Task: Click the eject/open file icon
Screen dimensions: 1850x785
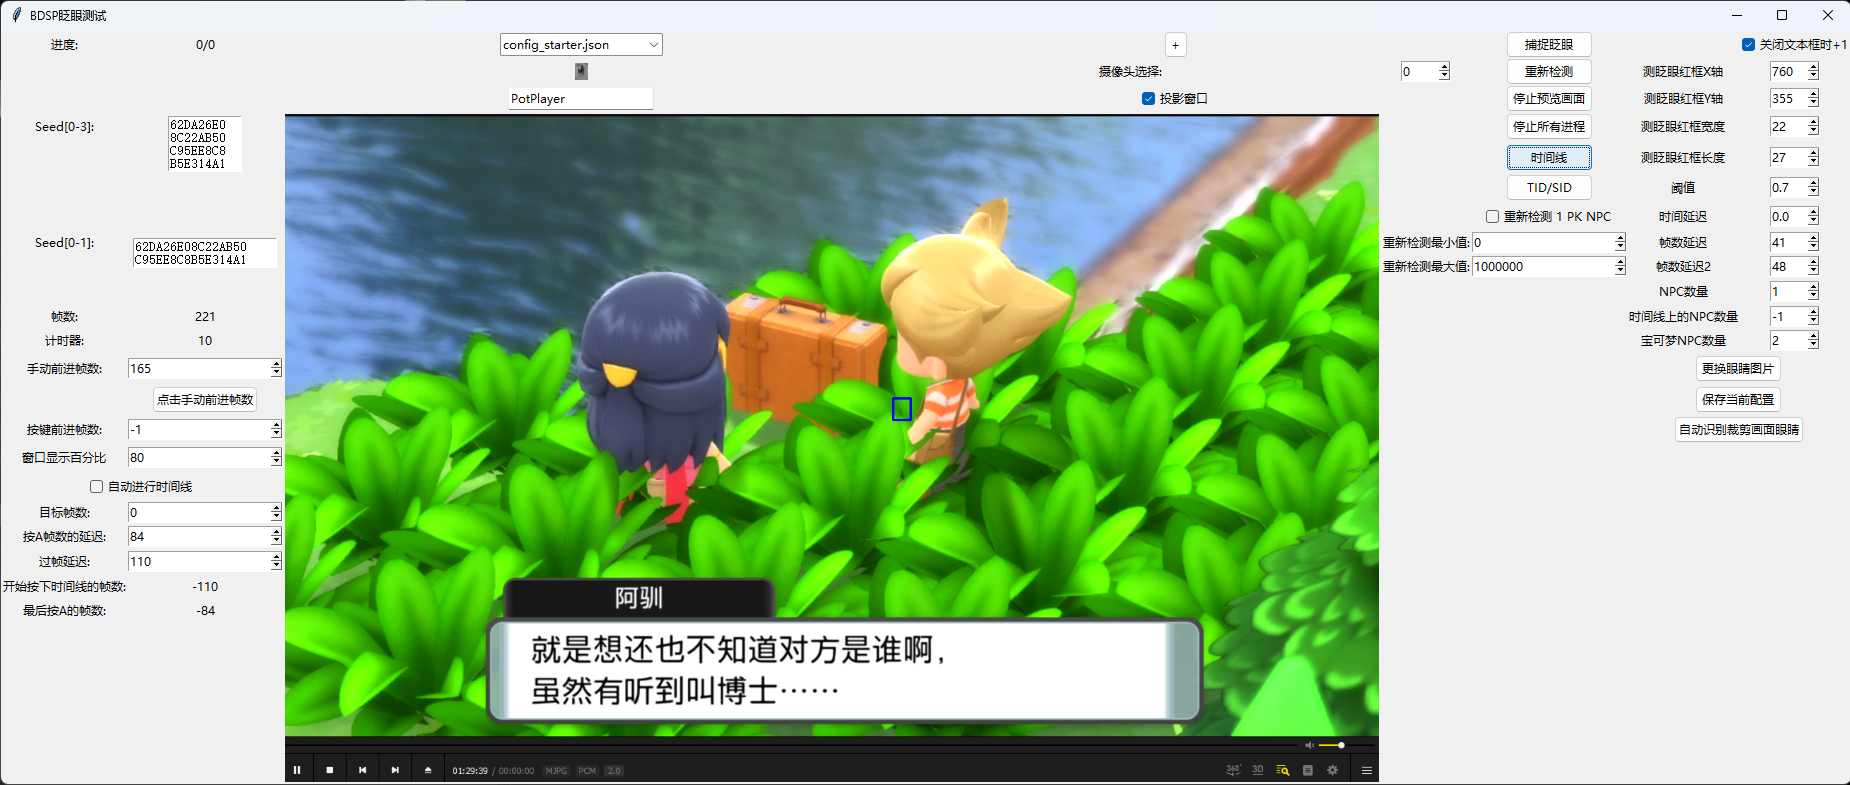Action: coord(428,770)
